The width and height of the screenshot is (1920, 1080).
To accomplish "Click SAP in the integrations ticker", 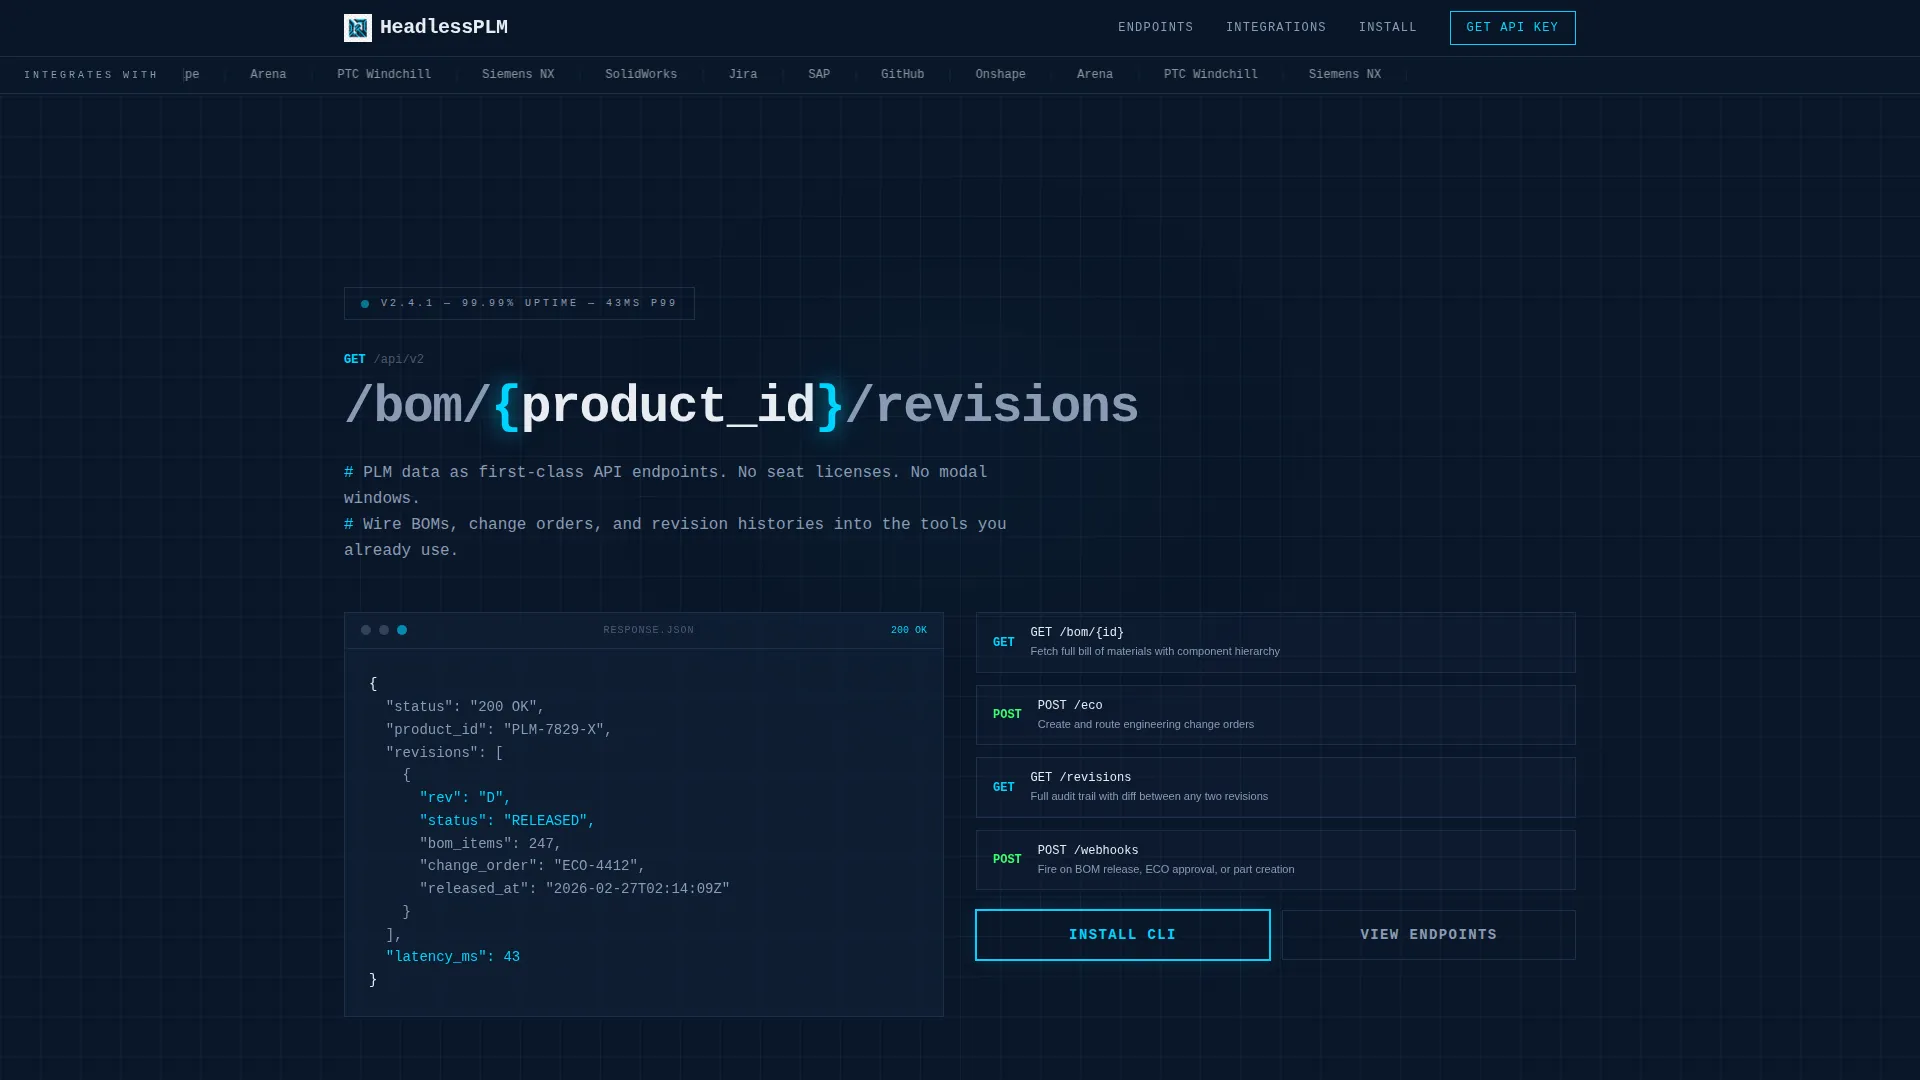I will point(819,75).
